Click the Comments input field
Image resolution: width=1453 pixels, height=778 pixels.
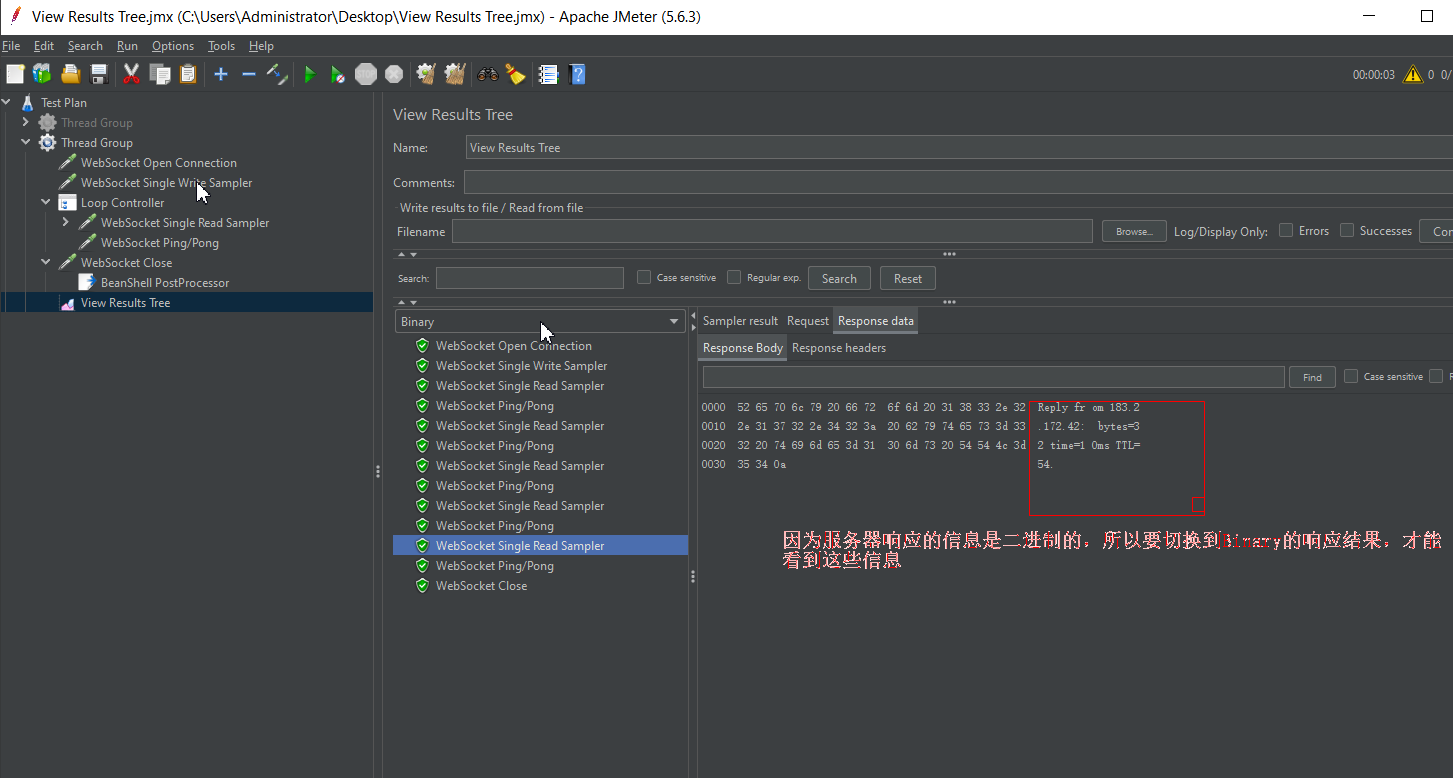pyautogui.click(x=958, y=182)
